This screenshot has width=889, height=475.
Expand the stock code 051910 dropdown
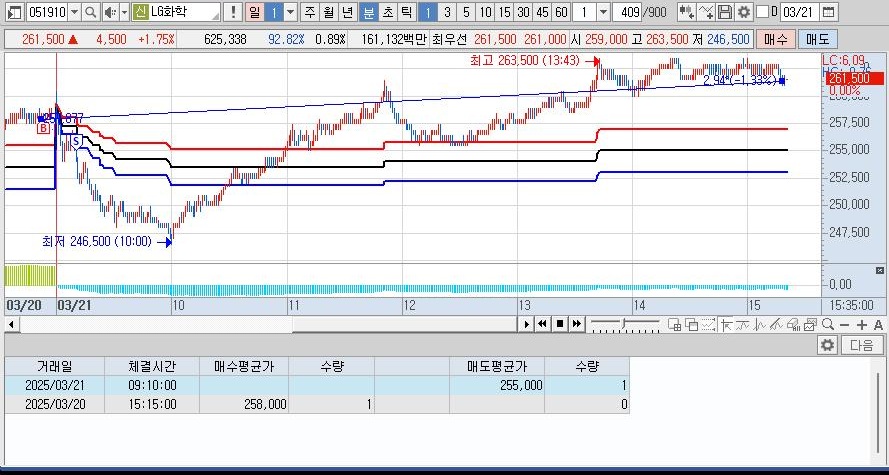[74, 12]
